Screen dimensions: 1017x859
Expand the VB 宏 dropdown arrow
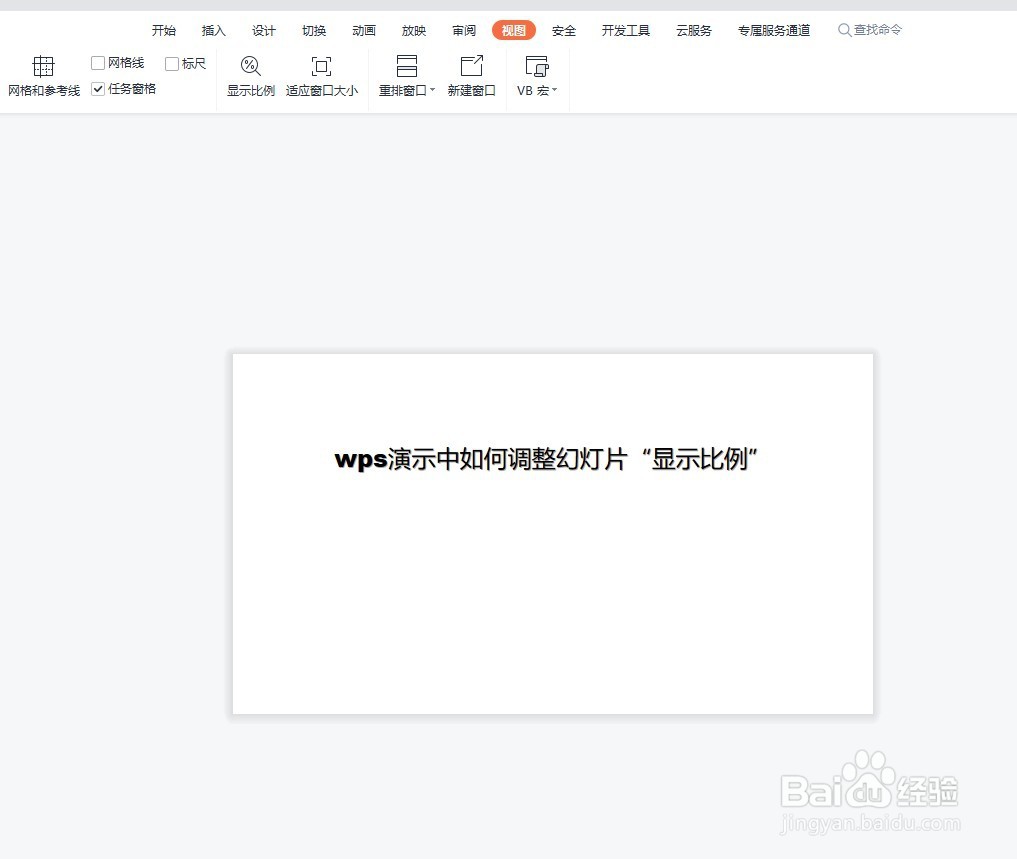tap(555, 90)
